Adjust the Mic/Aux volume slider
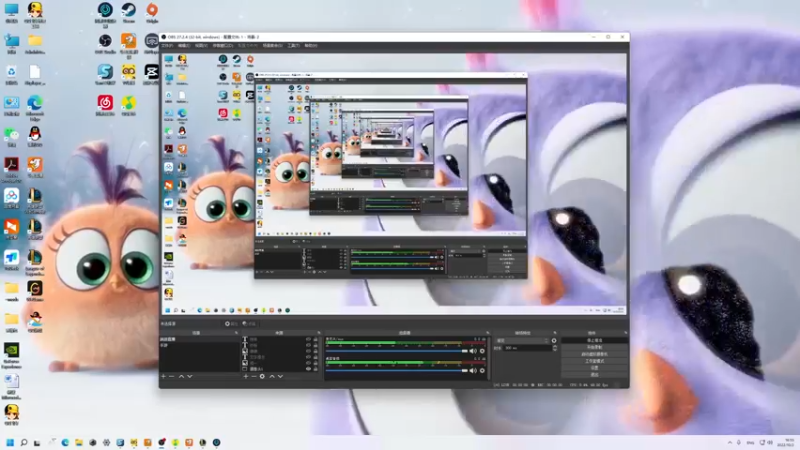Screen dimensions: 800x450 point(396,351)
